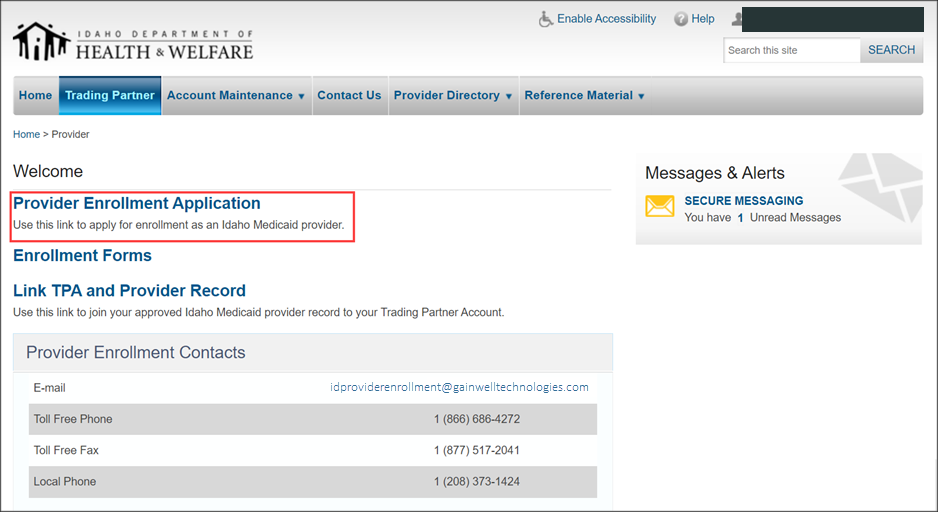Screen dimensions: 938x512
Task: Open the Help link
Action: pyautogui.click(x=703, y=19)
